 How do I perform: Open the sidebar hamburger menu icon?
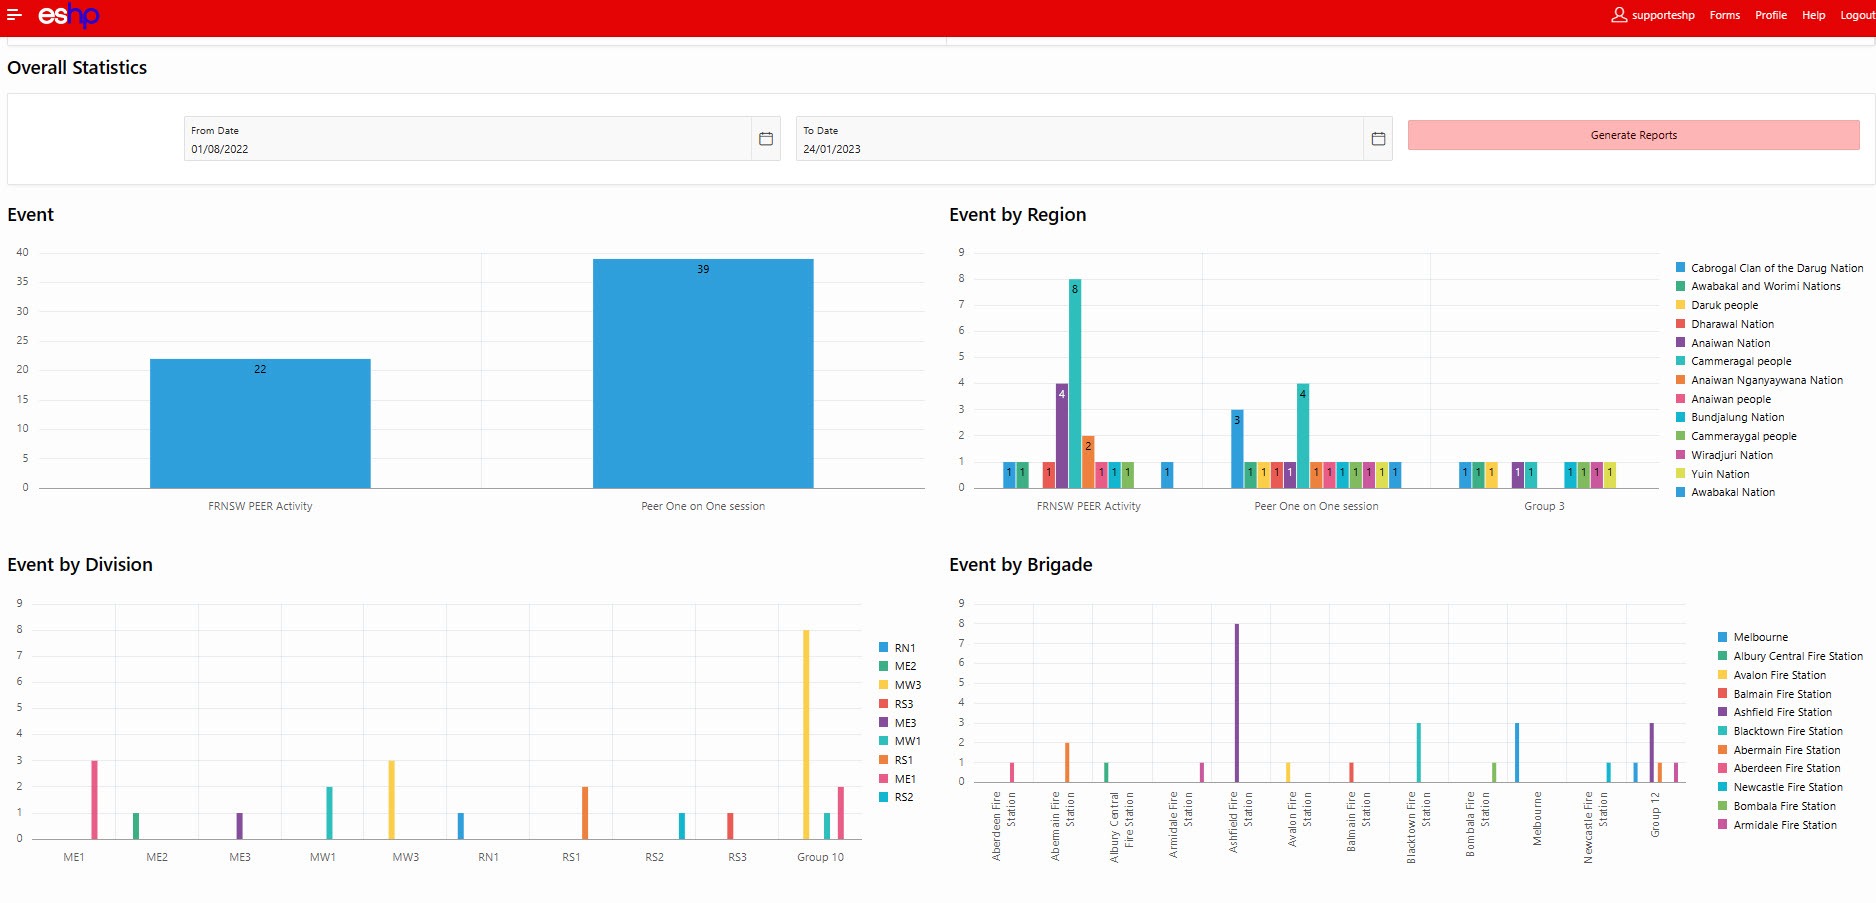click(x=14, y=14)
